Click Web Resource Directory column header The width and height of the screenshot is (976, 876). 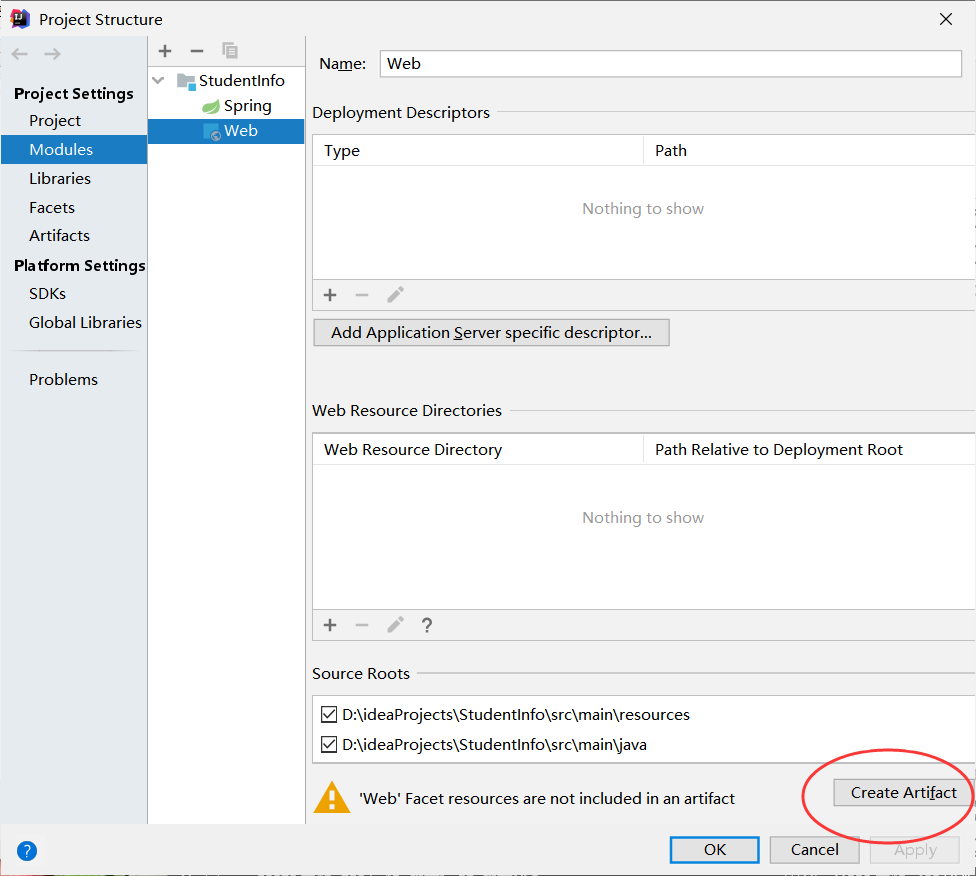point(478,450)
